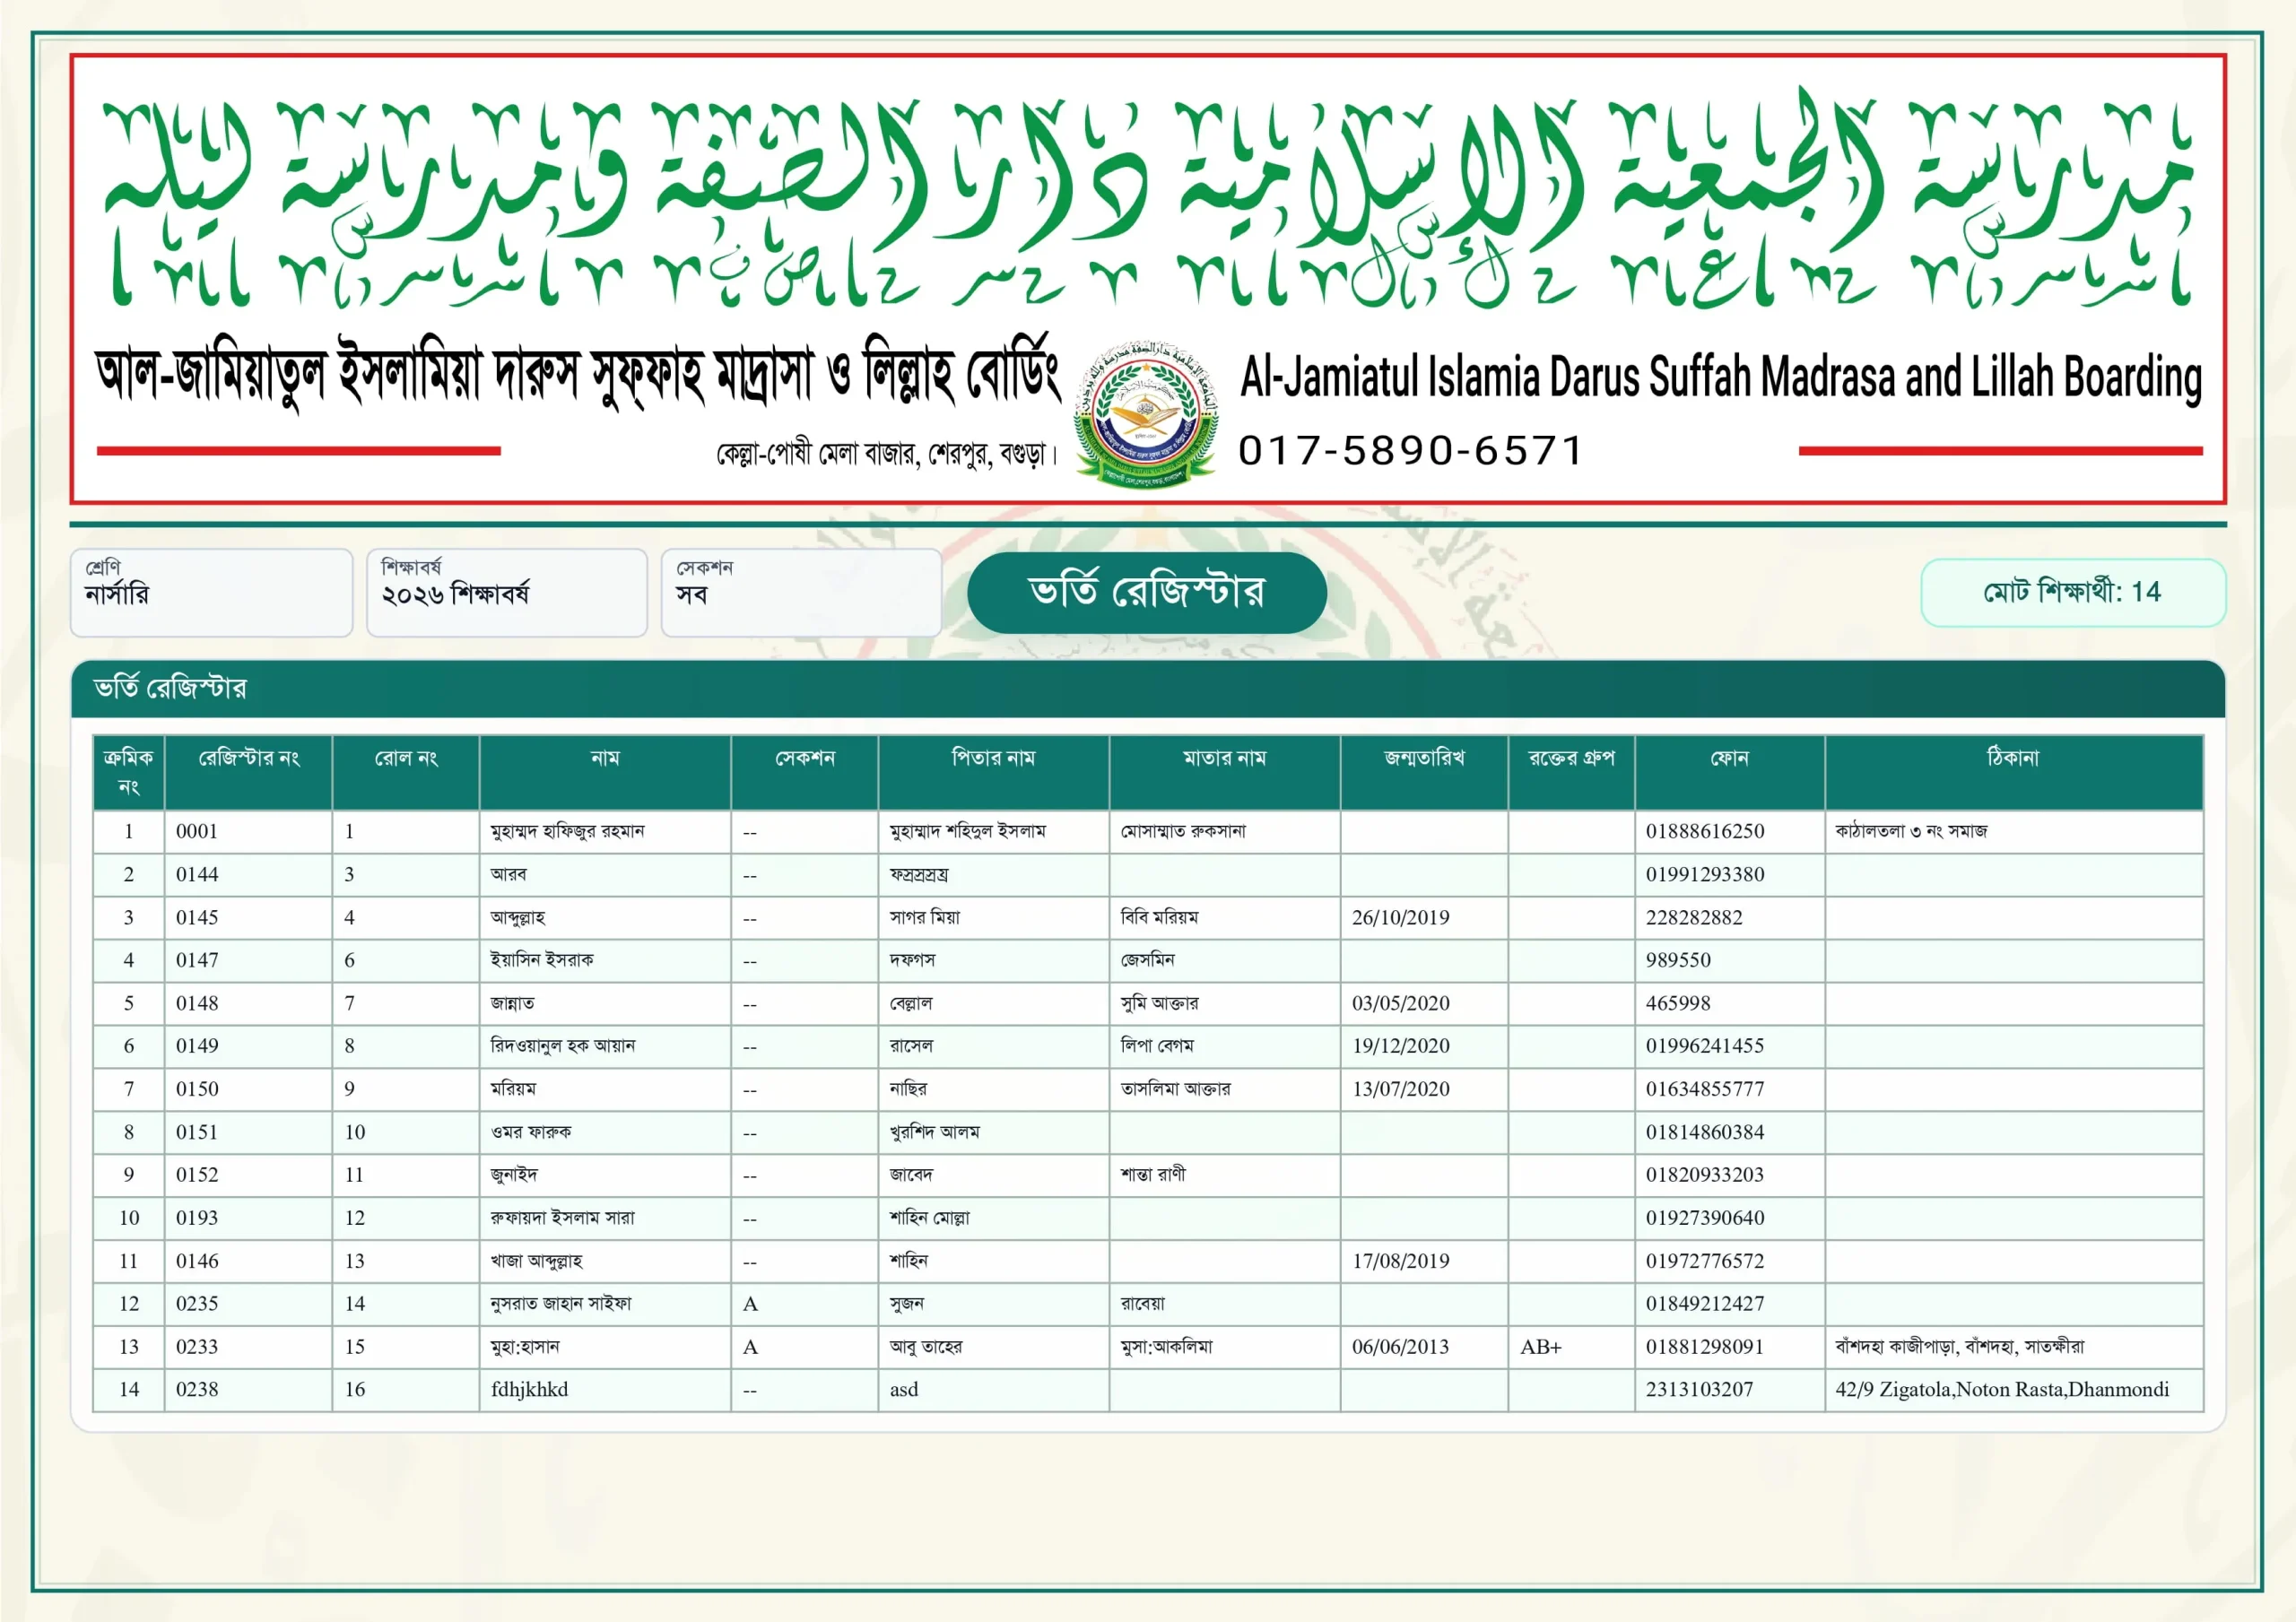This screenshot has height=1622, width=2296.
Task: Click the জন্মতারিখ column header
Action: click(1424, 772)
